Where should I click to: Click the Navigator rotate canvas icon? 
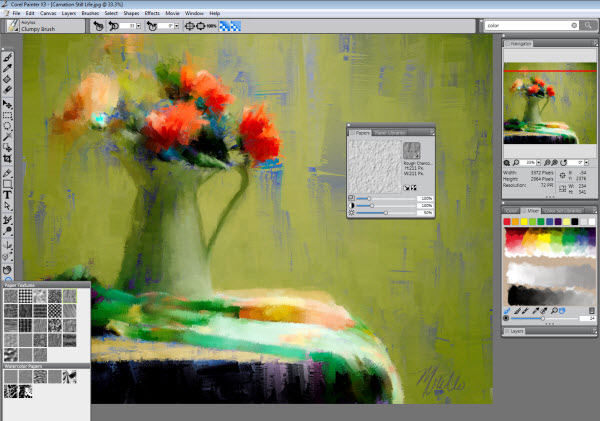[x=563, y=163]
